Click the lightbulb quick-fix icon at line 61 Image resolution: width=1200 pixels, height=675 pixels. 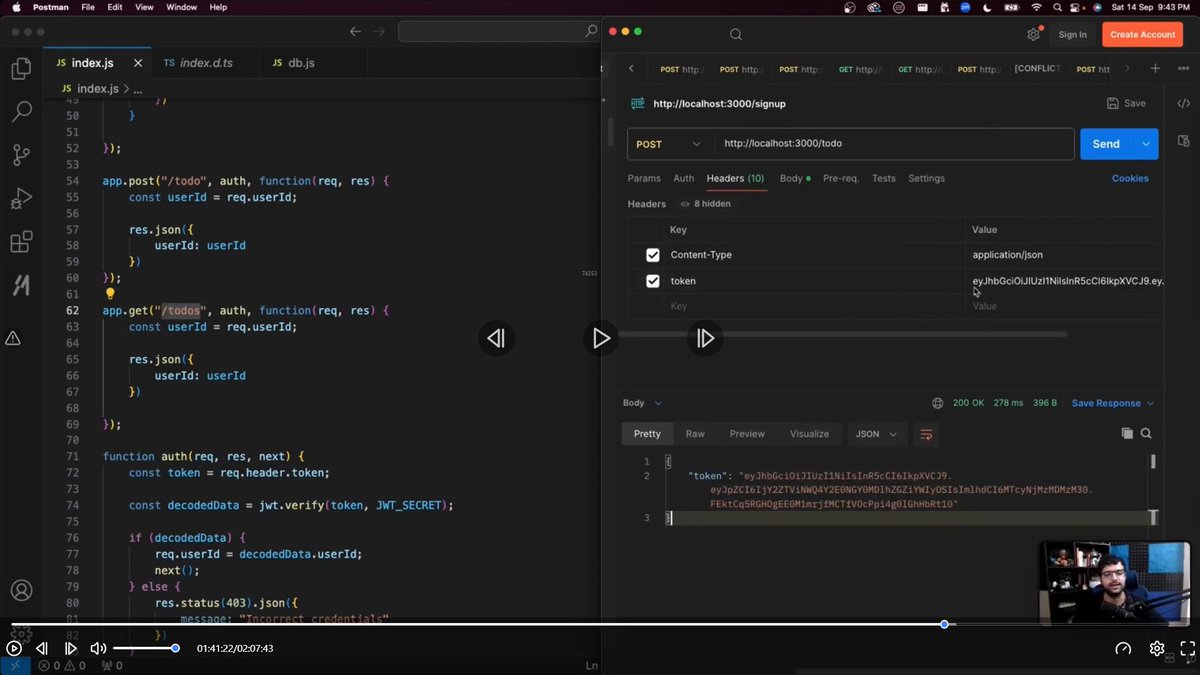pos(110,294)
